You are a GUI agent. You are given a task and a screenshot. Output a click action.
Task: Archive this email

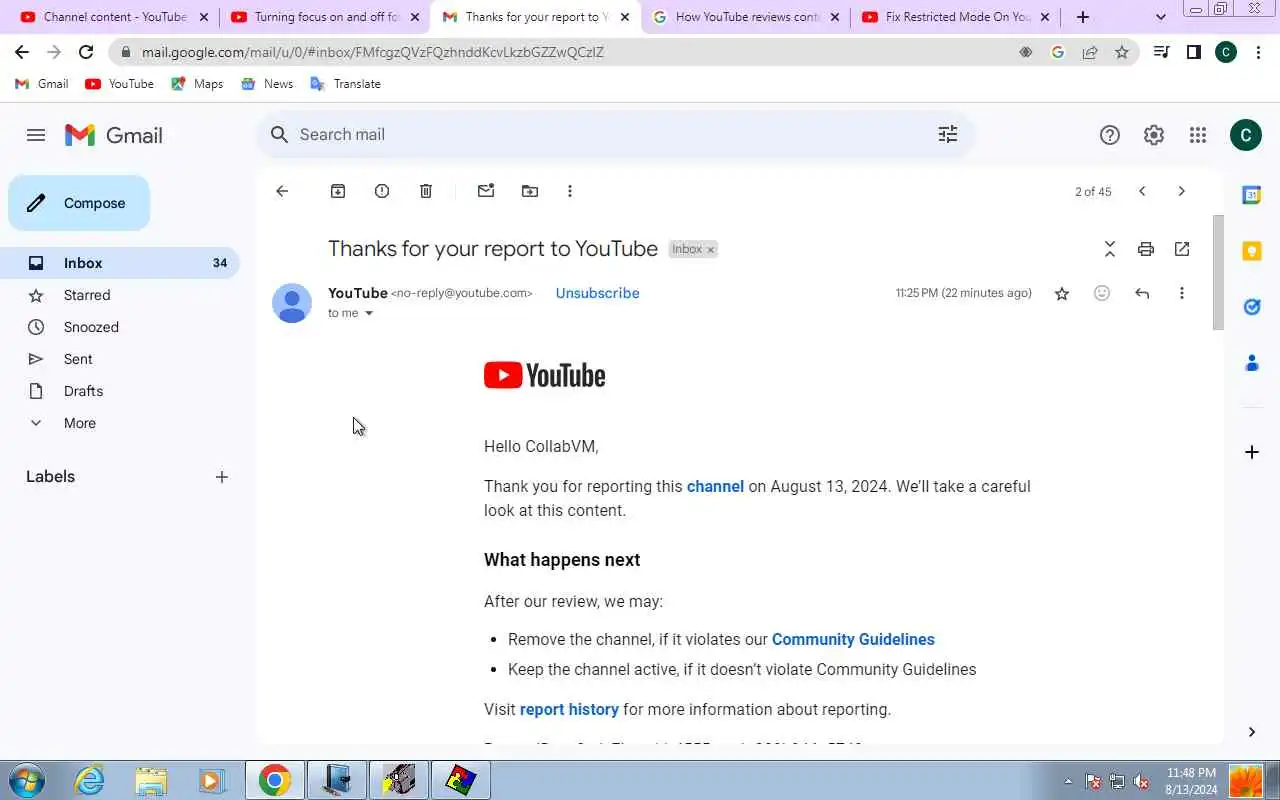pyautogui.click(x=338, y=191)
